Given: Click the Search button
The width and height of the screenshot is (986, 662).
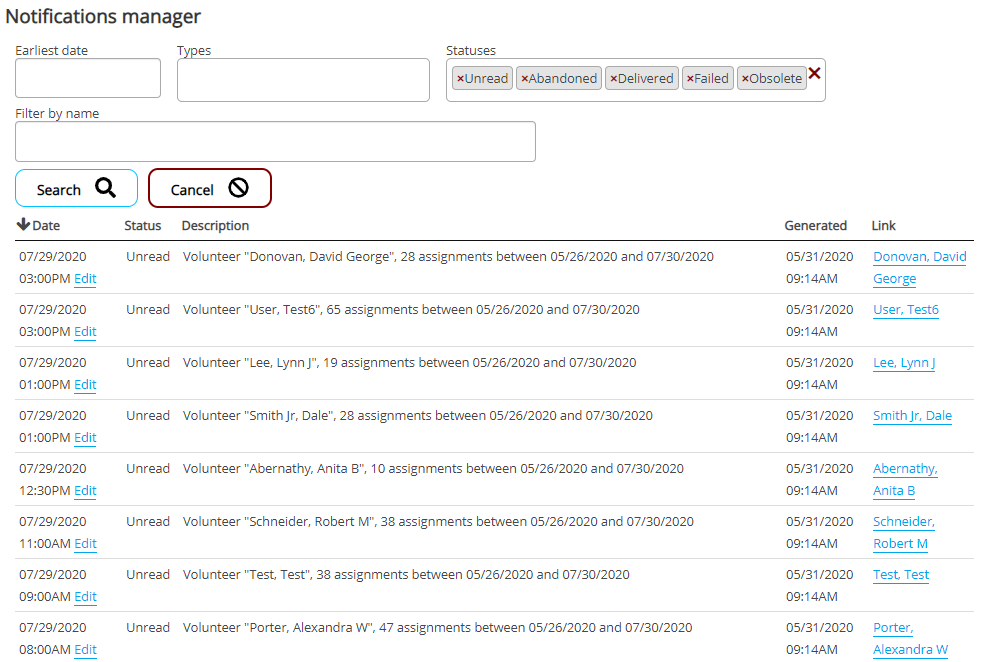Looking at the screenshot, I should click(x=76, y=189).
